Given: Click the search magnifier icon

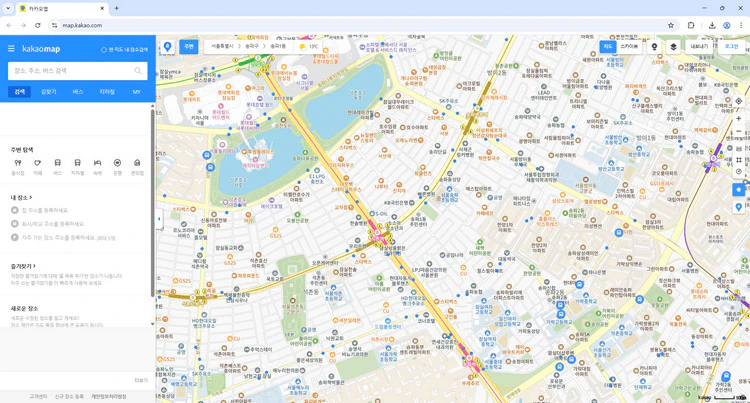Looking at the screenshot, I should (138, 71).
